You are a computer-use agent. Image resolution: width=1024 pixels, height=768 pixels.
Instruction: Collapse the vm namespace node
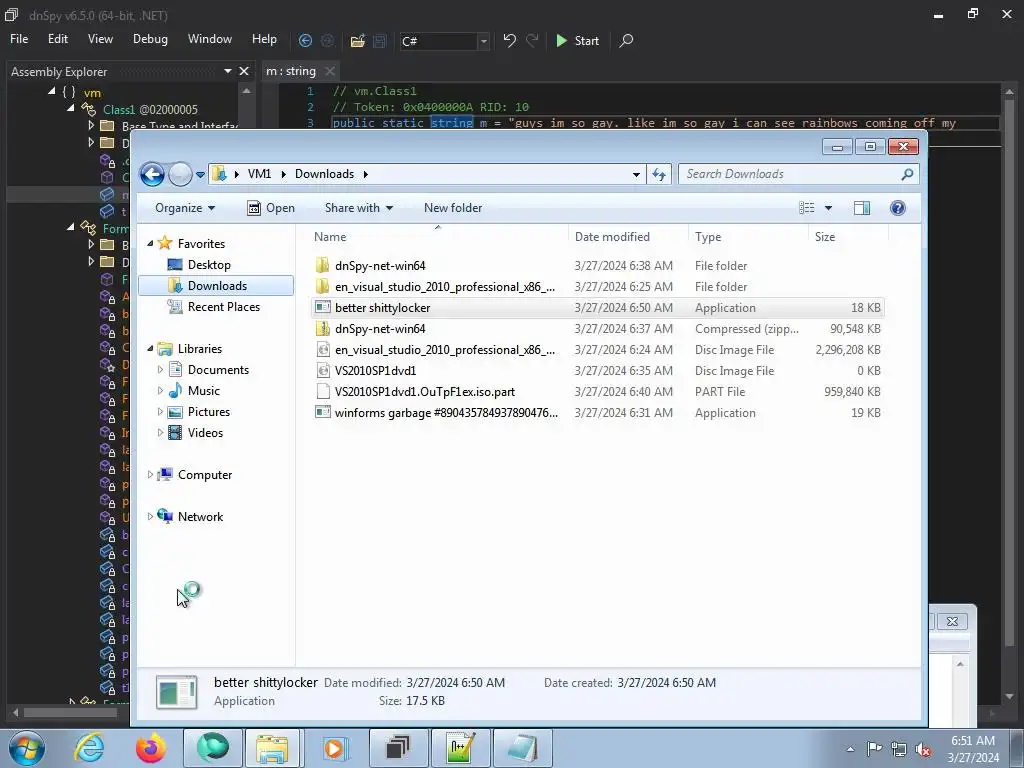[52, 91]
